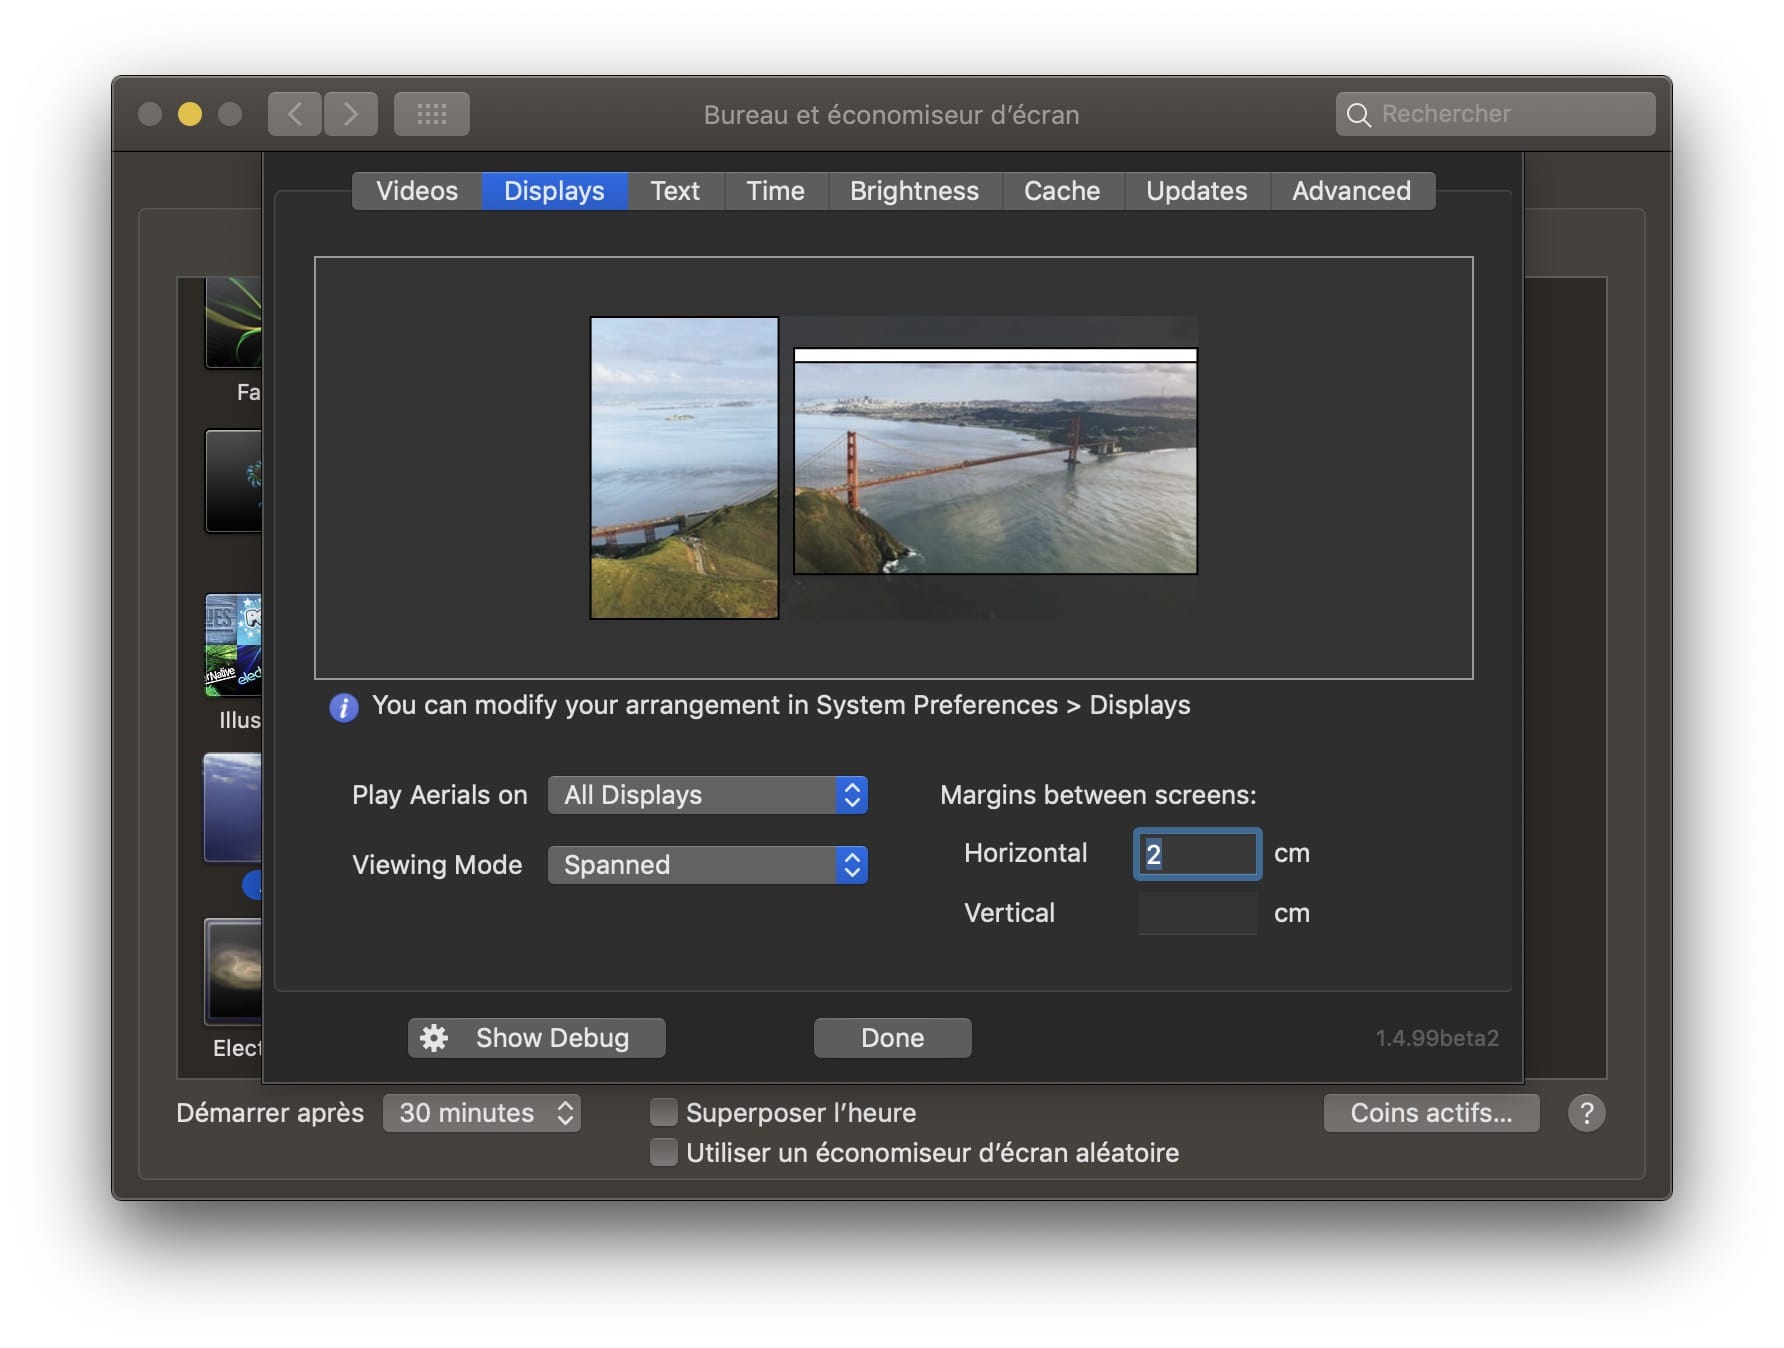Expand the Viewing Mode Spanned dropdown

(x=708, y=865)
